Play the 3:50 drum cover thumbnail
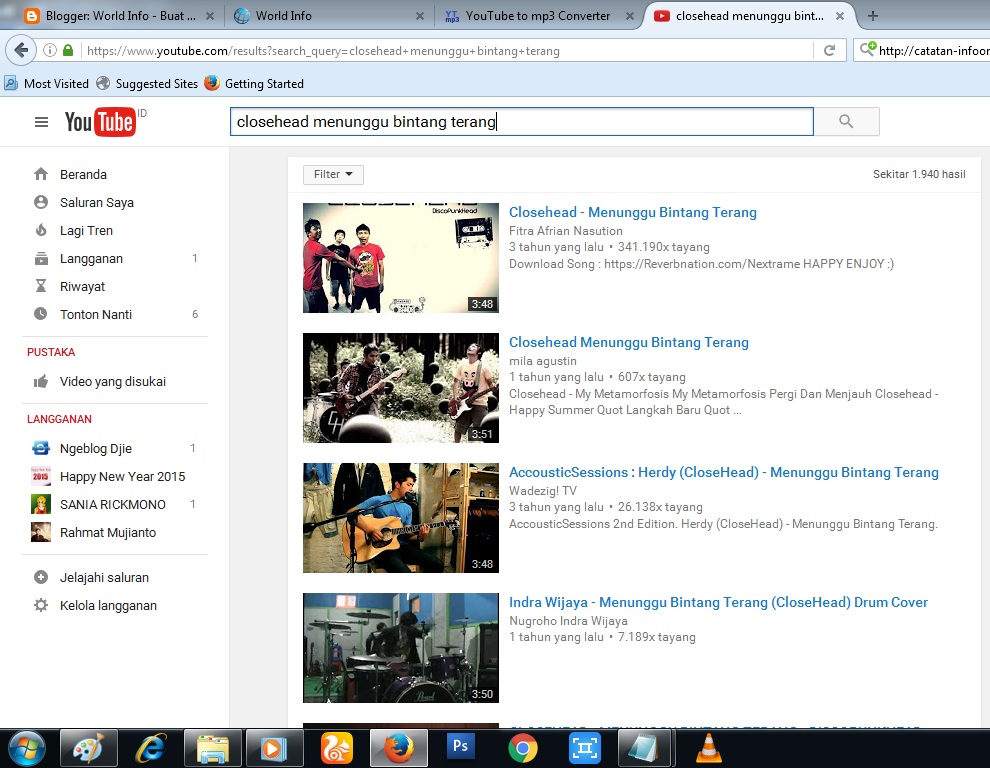This screenshot has width=990, height=768. [401, 648]
